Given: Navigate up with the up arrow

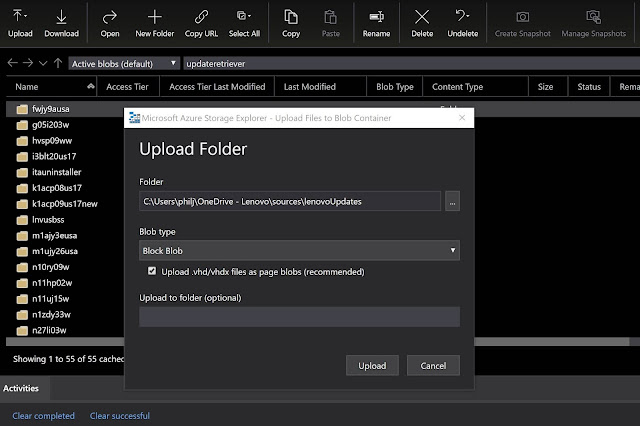Looking at the screenshot, I should coord(58,63).
